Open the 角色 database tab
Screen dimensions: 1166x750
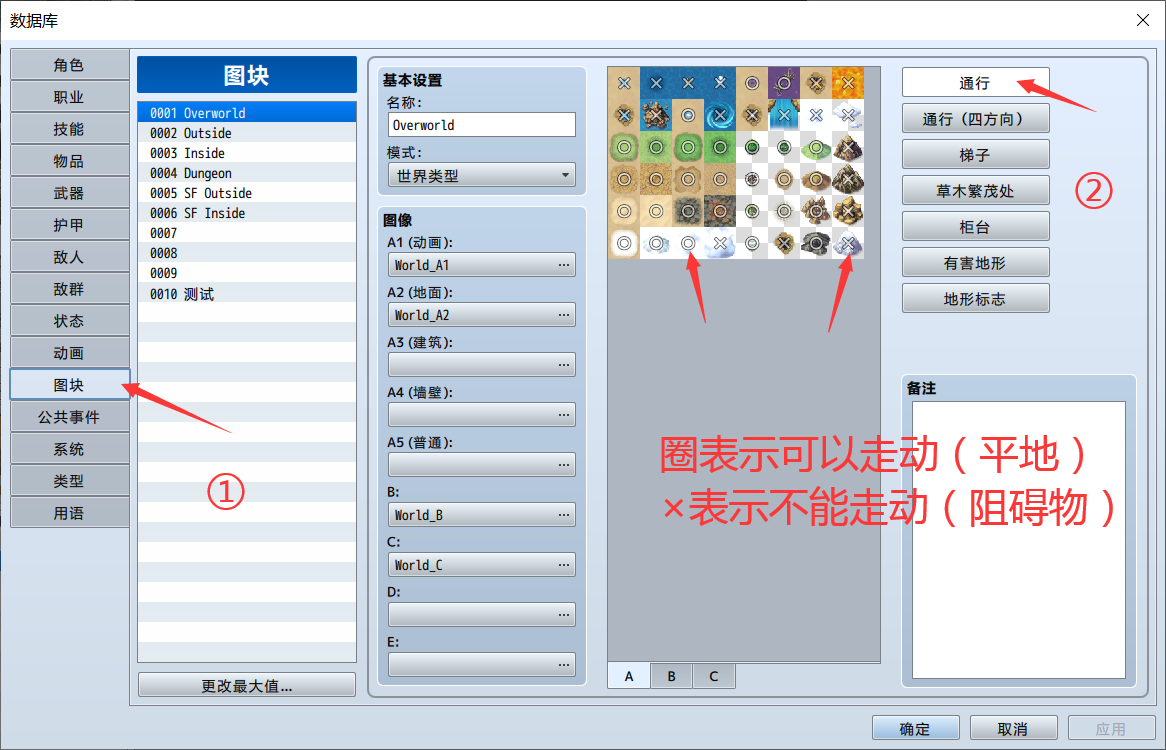click(69, 65)
